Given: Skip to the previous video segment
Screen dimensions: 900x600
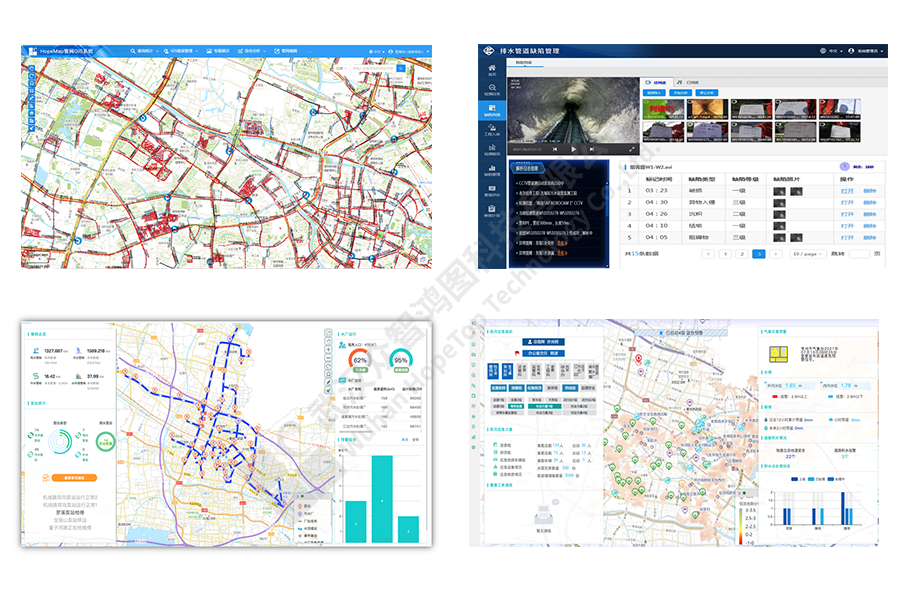Looking at the screenshot, I should 555,149.
